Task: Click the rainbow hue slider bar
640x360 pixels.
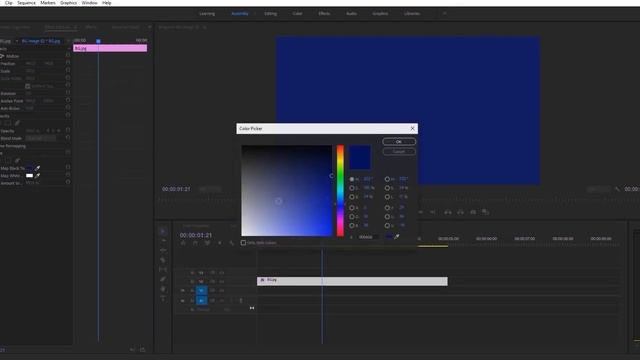Action: [x=340, y=190]
